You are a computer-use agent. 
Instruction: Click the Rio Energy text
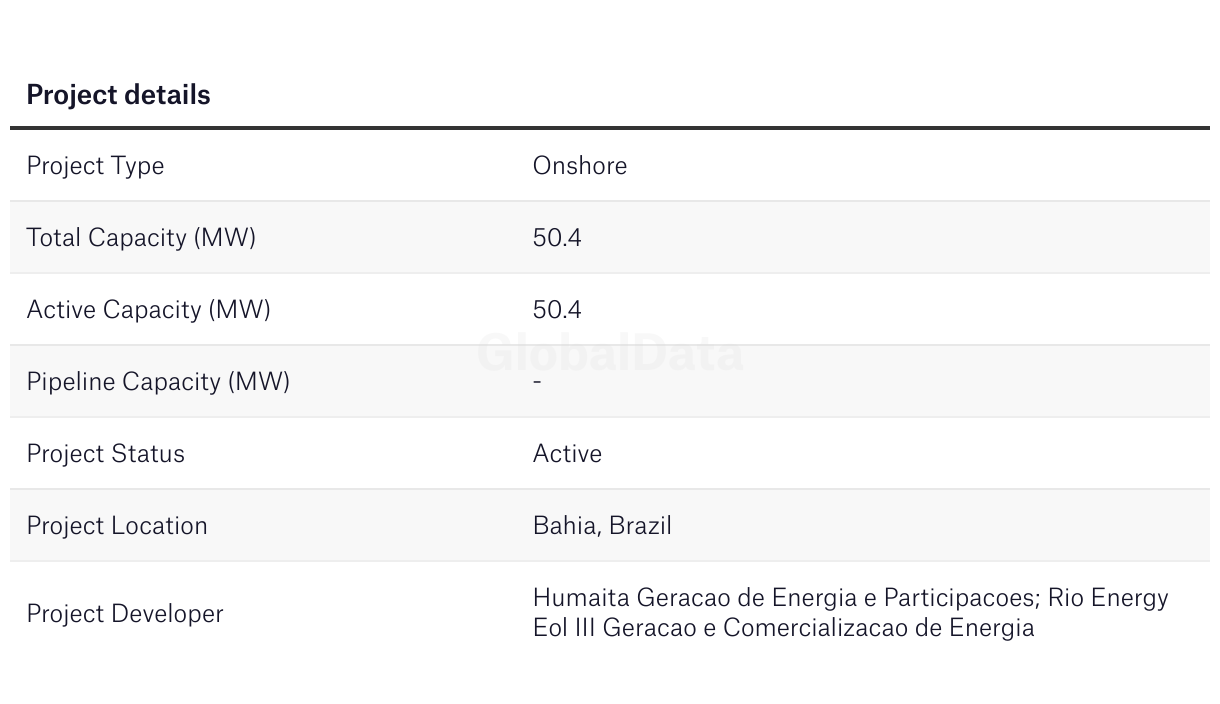pyautogui.click(x=1108, y=598)
